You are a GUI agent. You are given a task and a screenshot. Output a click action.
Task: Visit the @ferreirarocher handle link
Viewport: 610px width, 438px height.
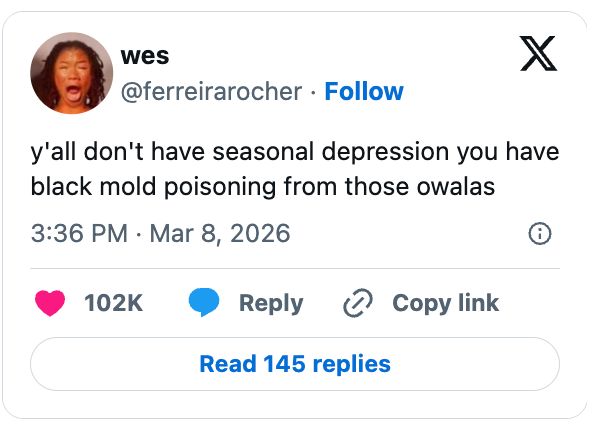coord(210,91)
